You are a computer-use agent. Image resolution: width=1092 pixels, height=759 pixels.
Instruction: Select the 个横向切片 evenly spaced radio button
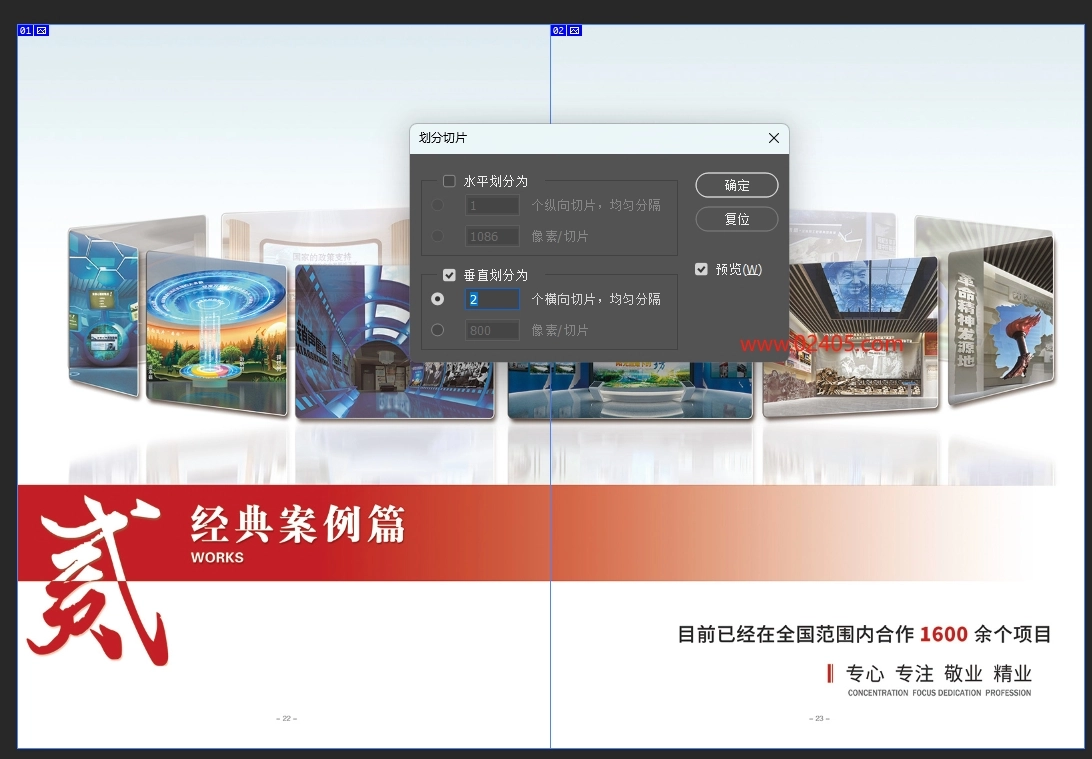pyautogui.click(x=437, y=299)
